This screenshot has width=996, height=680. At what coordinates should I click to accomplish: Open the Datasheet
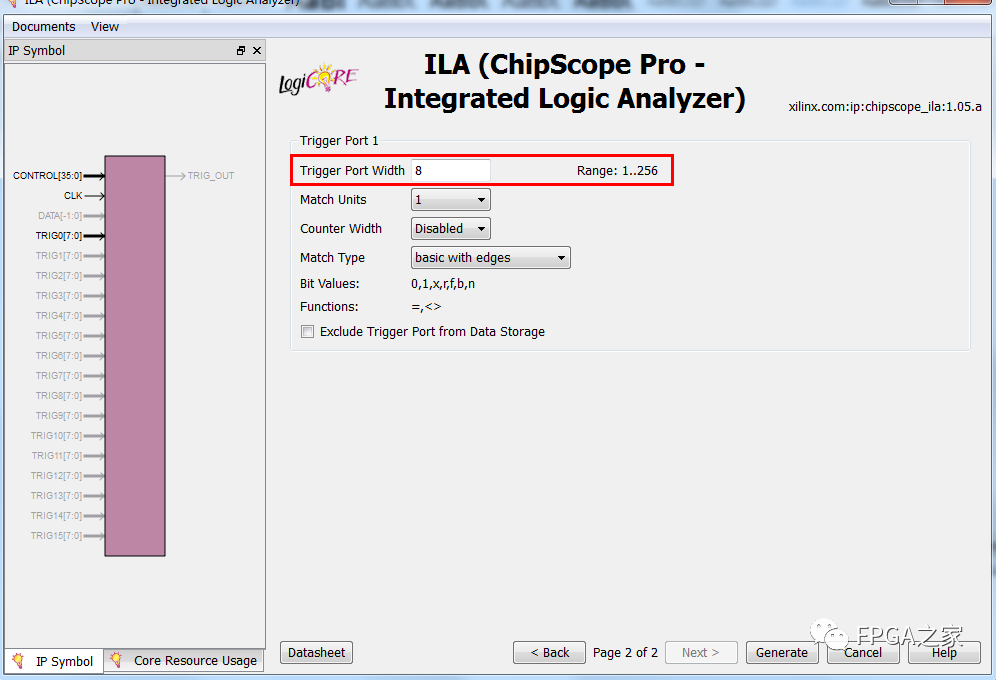pyautogui.click(x=316, y=653)
